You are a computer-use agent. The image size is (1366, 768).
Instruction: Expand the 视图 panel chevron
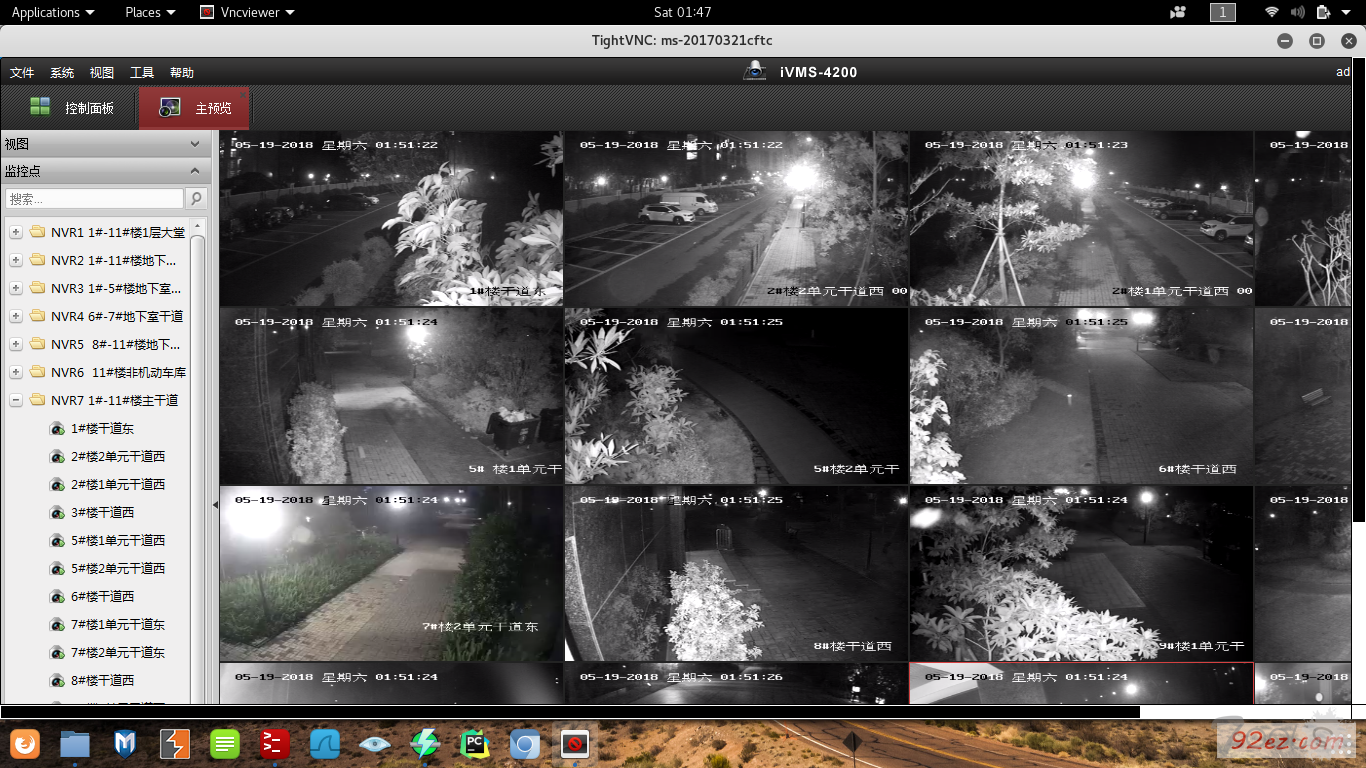tap(195, 144)
